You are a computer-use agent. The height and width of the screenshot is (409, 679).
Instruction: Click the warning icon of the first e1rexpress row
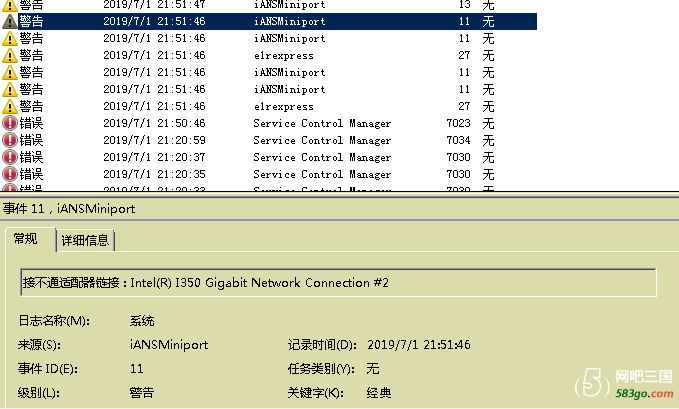click(10, 55)
